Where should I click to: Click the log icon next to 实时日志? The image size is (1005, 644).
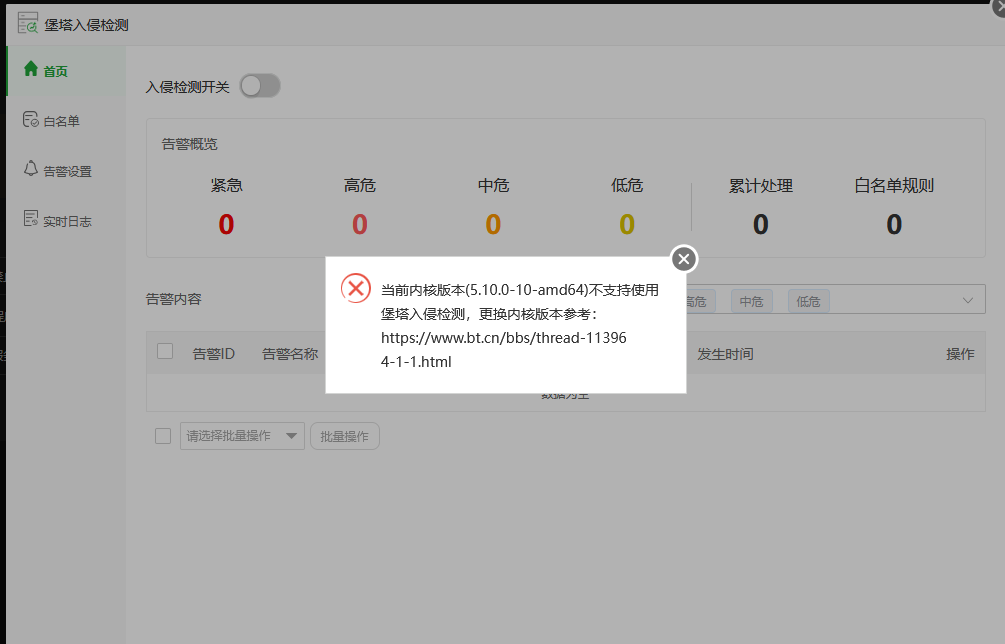click(29, 219)
